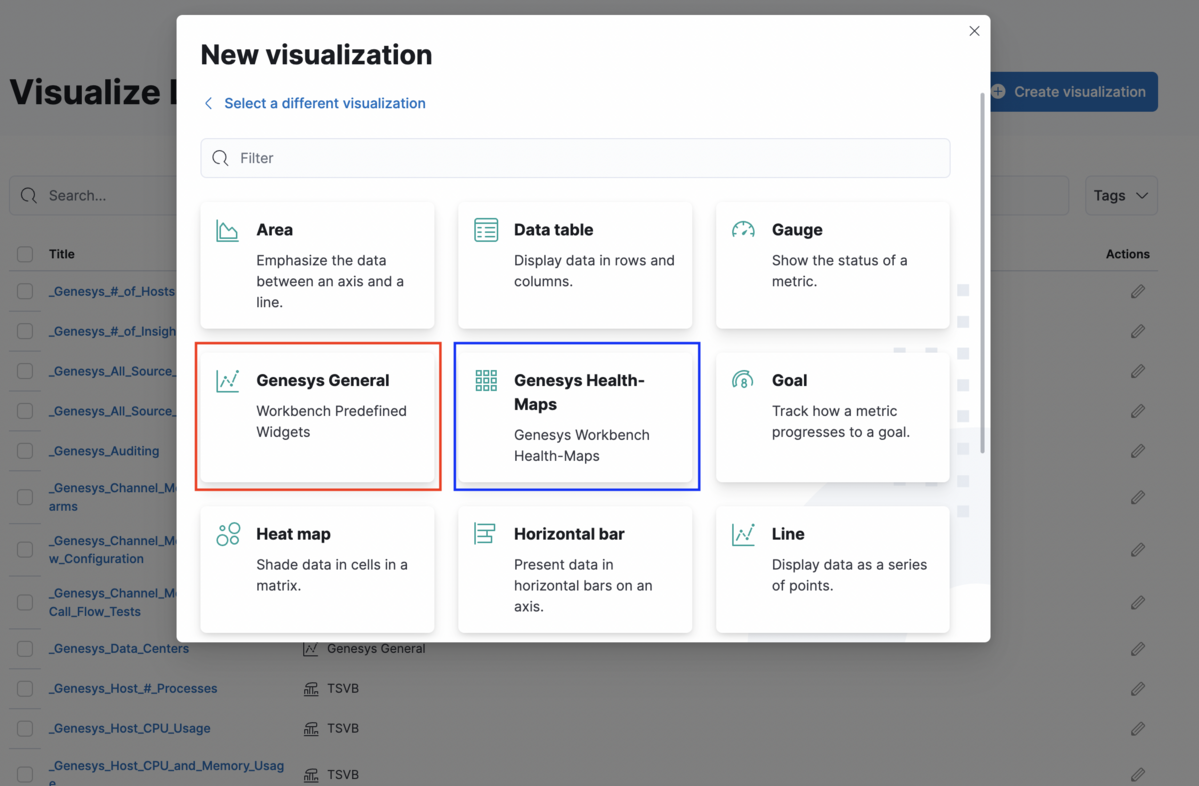Check the box for _Genesys_Auditing
Image resolution: width=1199 pixels, height=786 pixels.
(25, 451)
